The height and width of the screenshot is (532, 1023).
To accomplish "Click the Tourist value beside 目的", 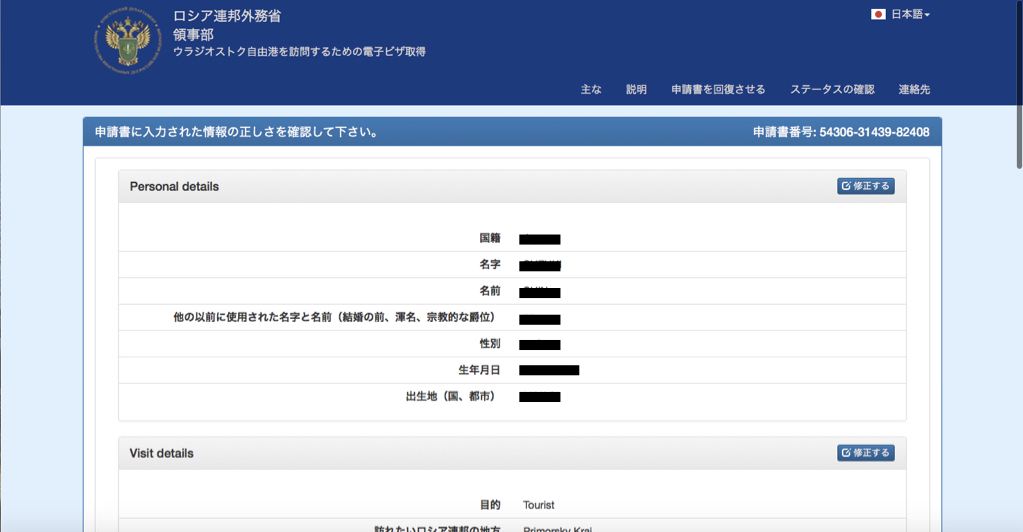I will (x=538, y=505).
